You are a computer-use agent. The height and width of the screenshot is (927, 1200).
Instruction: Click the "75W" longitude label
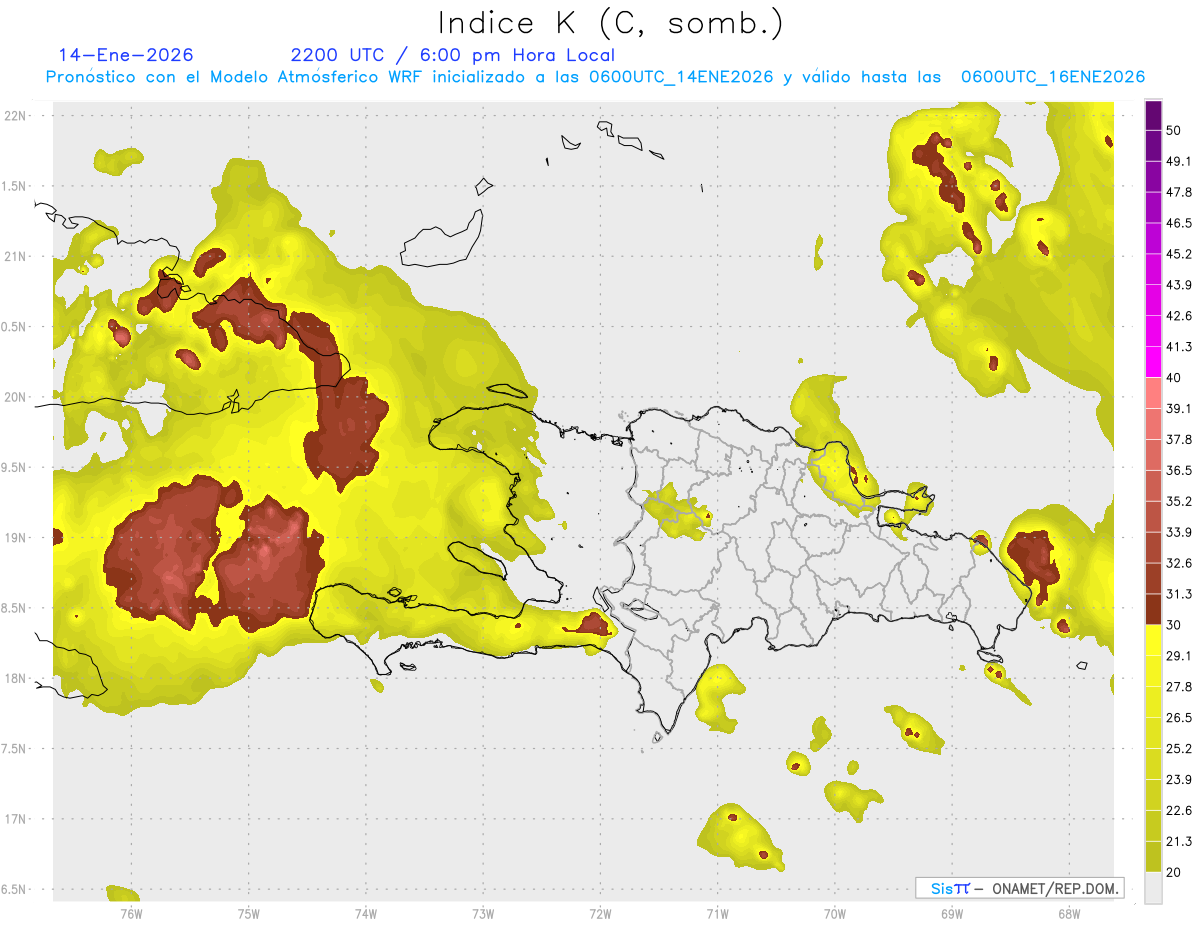coord(249,913)
